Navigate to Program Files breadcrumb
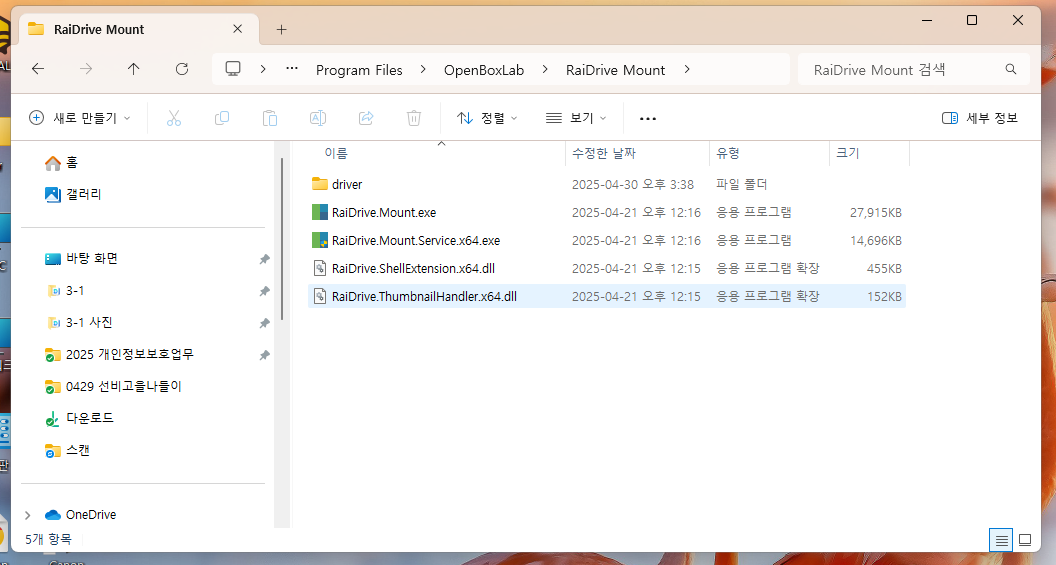The image size is (1056, 565). point(359,70)
